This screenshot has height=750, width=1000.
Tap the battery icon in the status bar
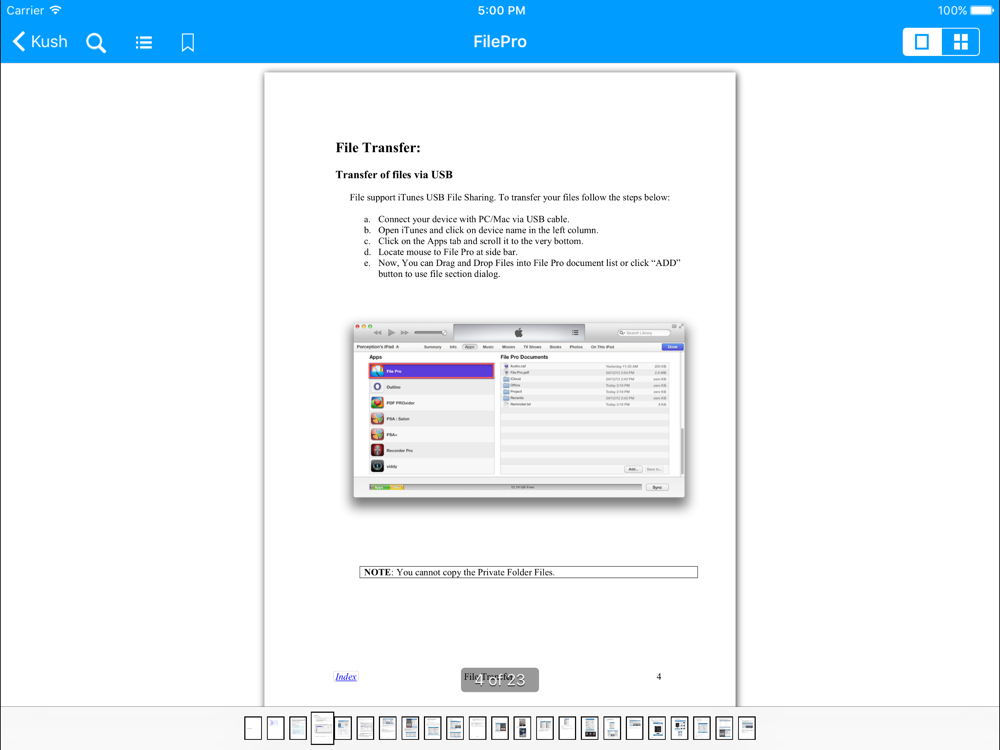click(982, 10)
